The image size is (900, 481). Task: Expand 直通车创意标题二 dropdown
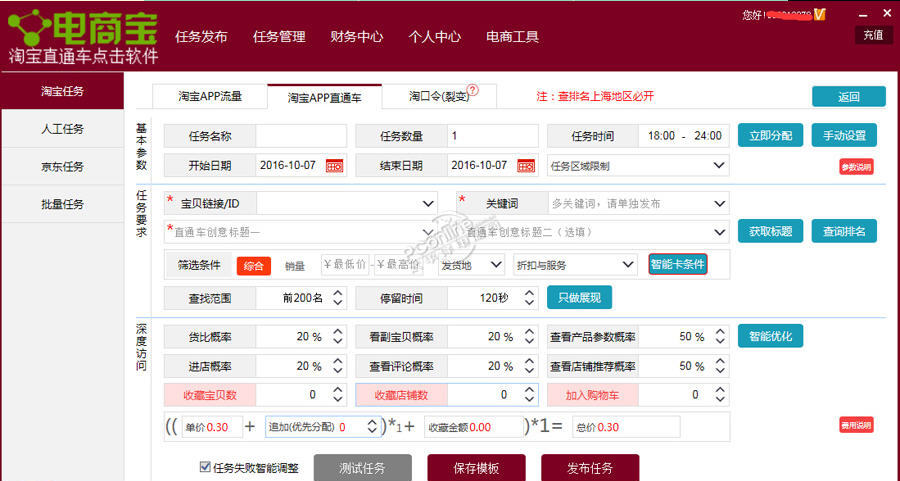pos(719,232)
